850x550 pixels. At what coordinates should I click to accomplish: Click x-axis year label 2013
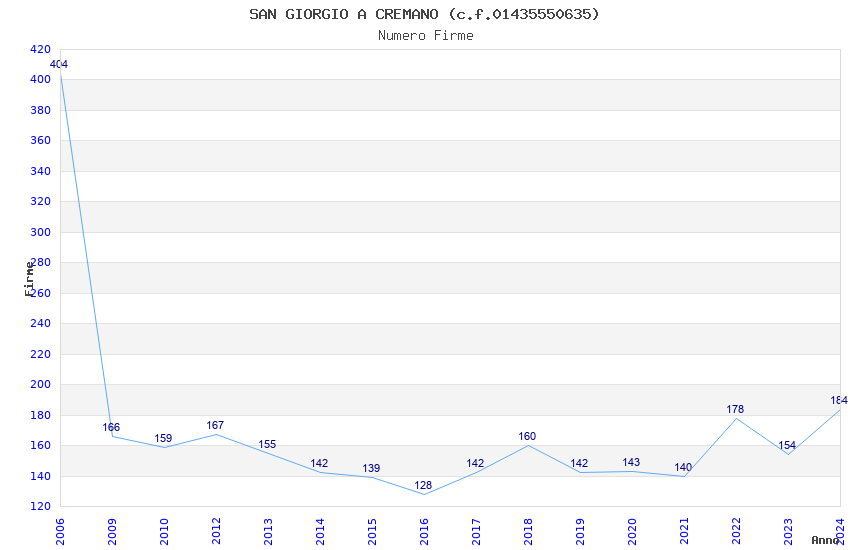(268, 532)
